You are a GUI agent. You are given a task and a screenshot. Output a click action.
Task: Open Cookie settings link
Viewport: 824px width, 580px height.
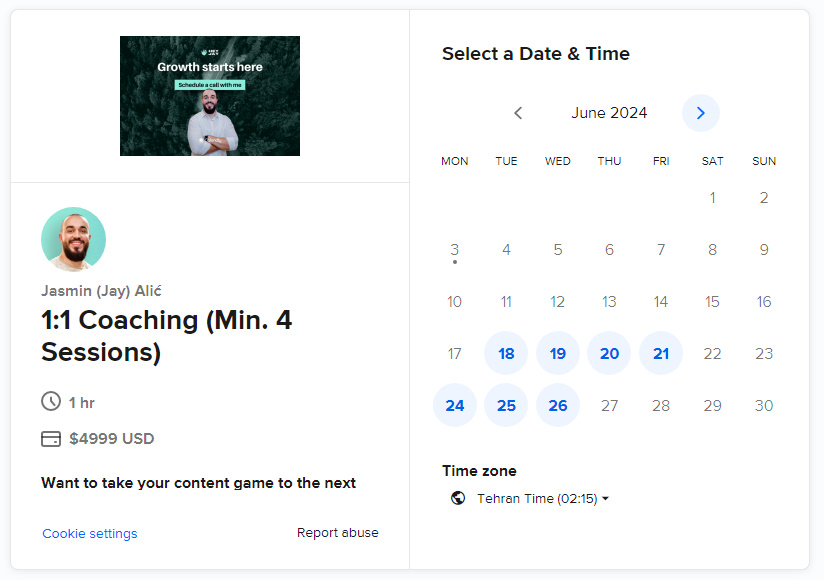pyautogui.click(x=90, y=534)
